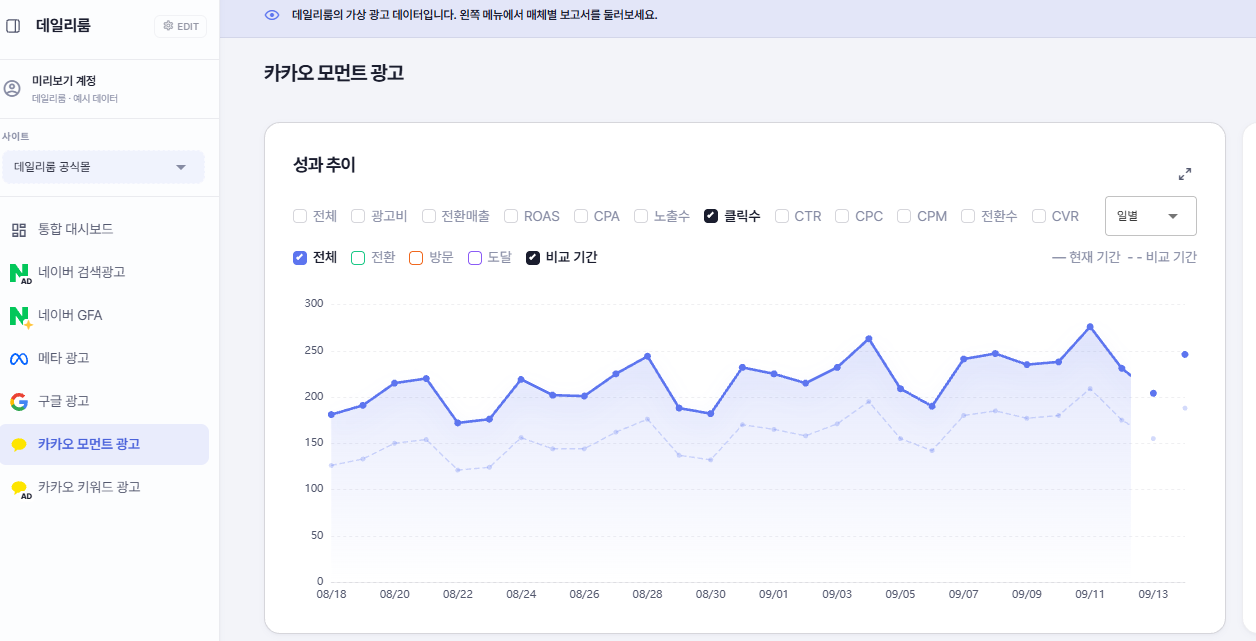Viewport: 1256px width, 641px height.
Task: Enable the CTR metric checkbox
Action: (x=782, y=216)
